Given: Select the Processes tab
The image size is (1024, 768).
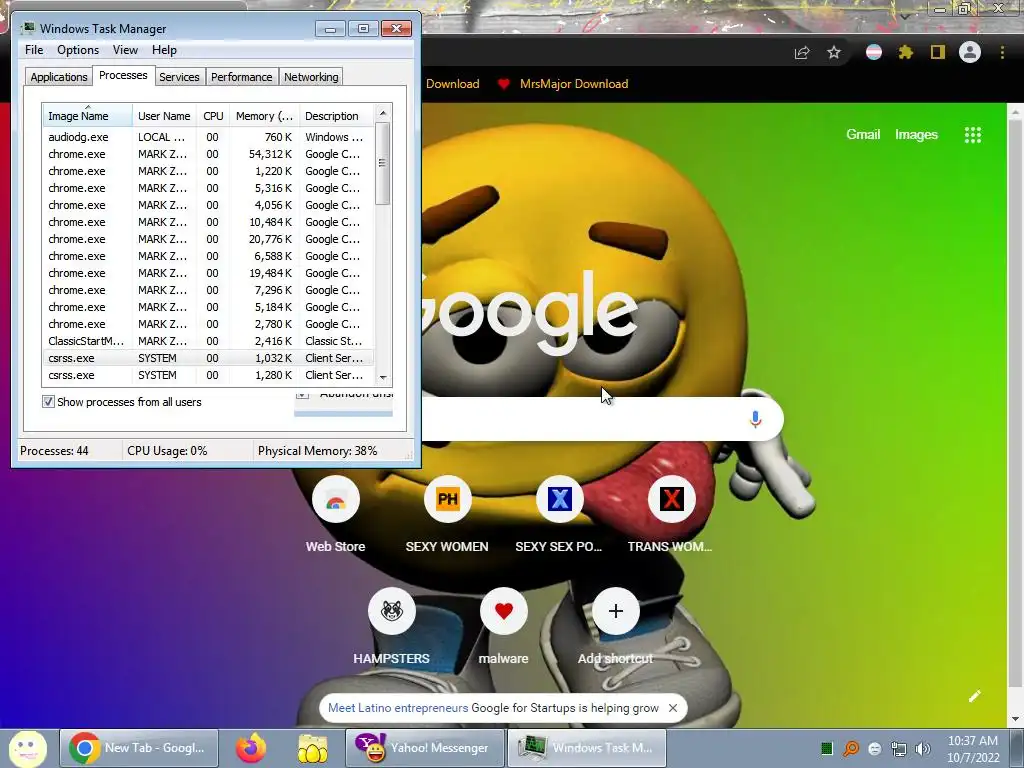Looking at the screenshot, I should pos(123,75).
